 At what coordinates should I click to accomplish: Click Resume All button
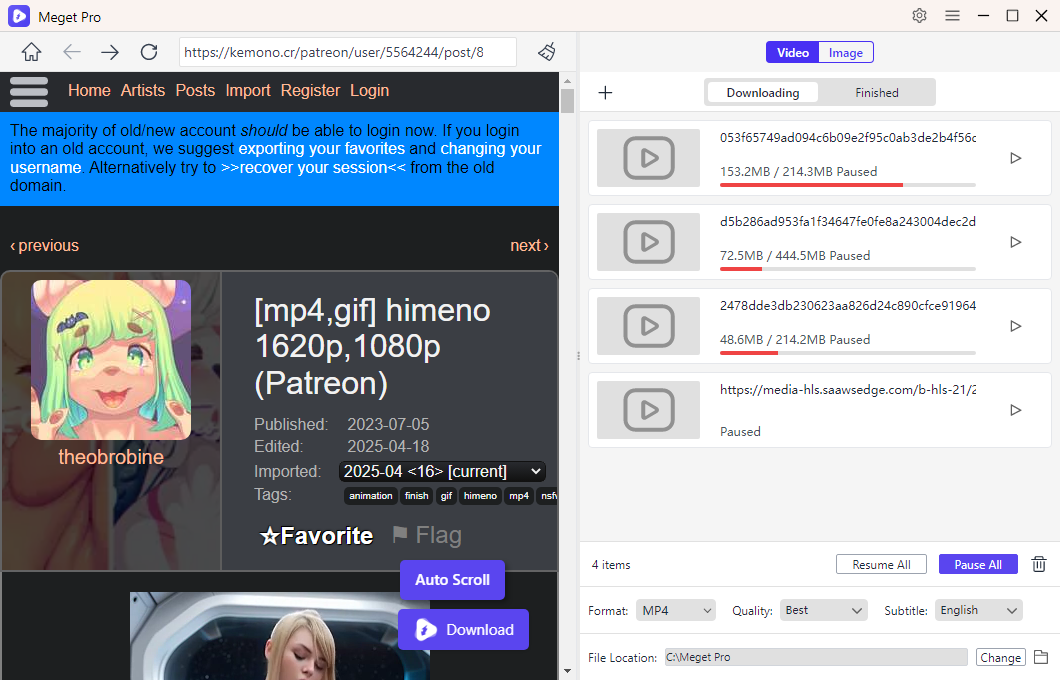coord(881,564)
